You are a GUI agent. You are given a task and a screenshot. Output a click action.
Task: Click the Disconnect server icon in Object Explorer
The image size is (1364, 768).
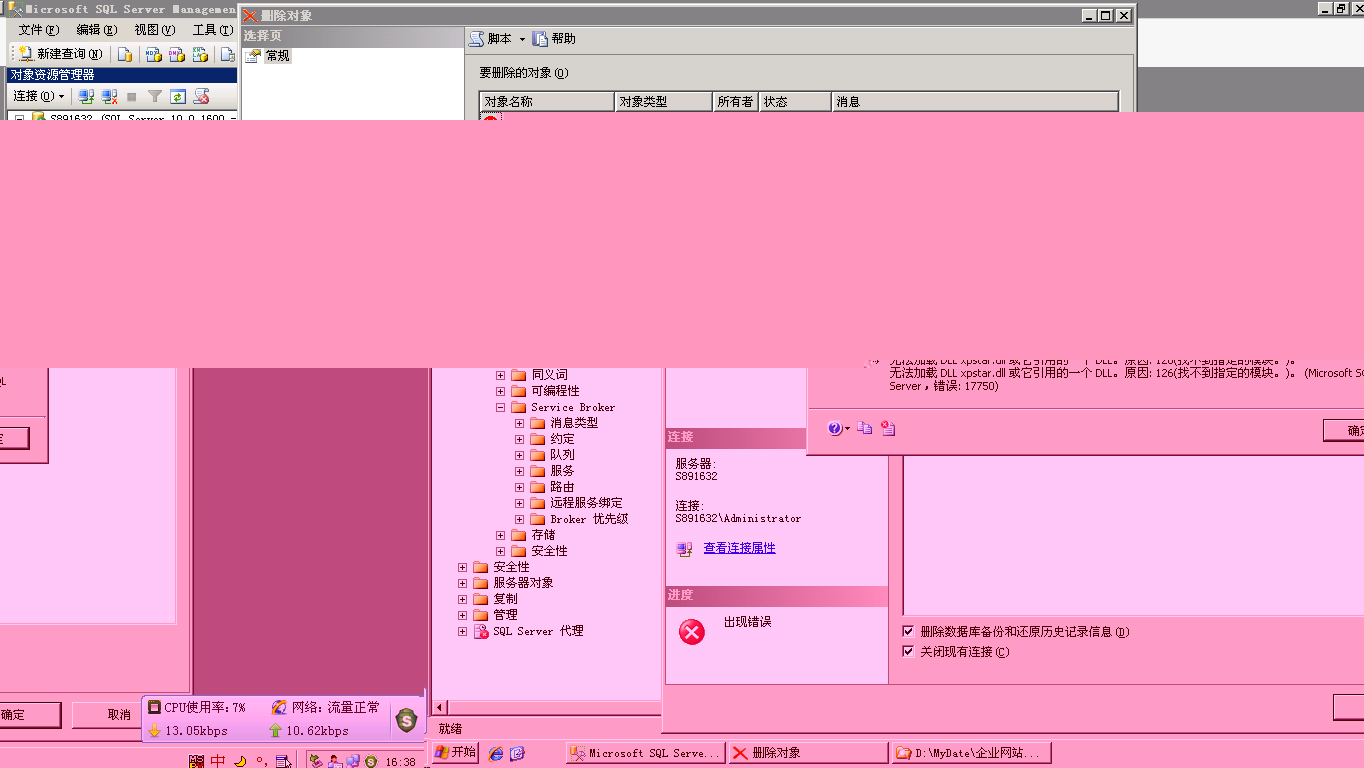point(109,97)
